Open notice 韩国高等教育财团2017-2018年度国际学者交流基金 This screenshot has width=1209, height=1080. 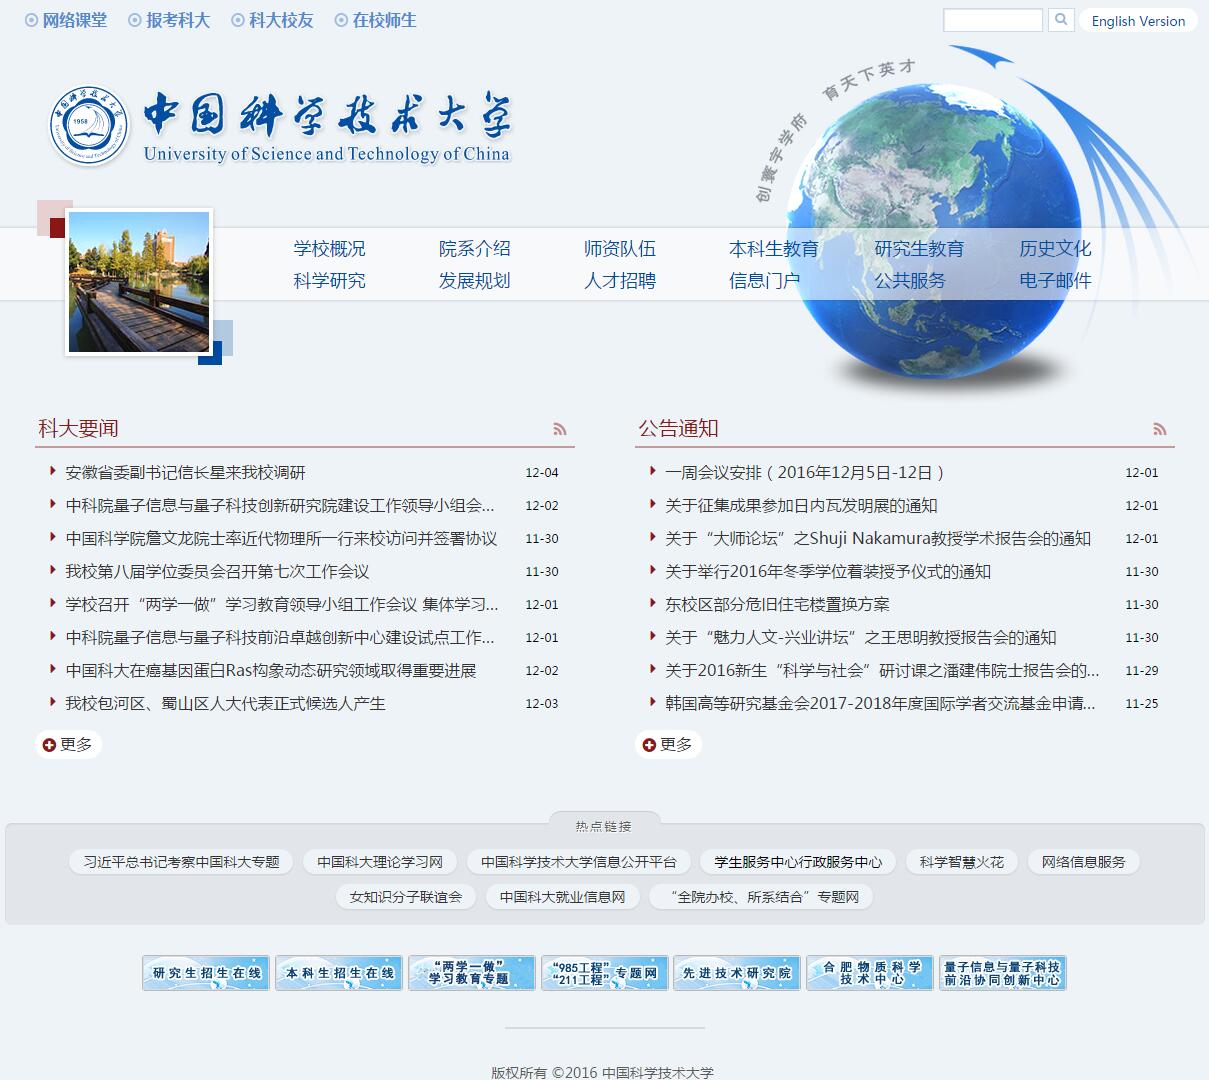point(880,703)
